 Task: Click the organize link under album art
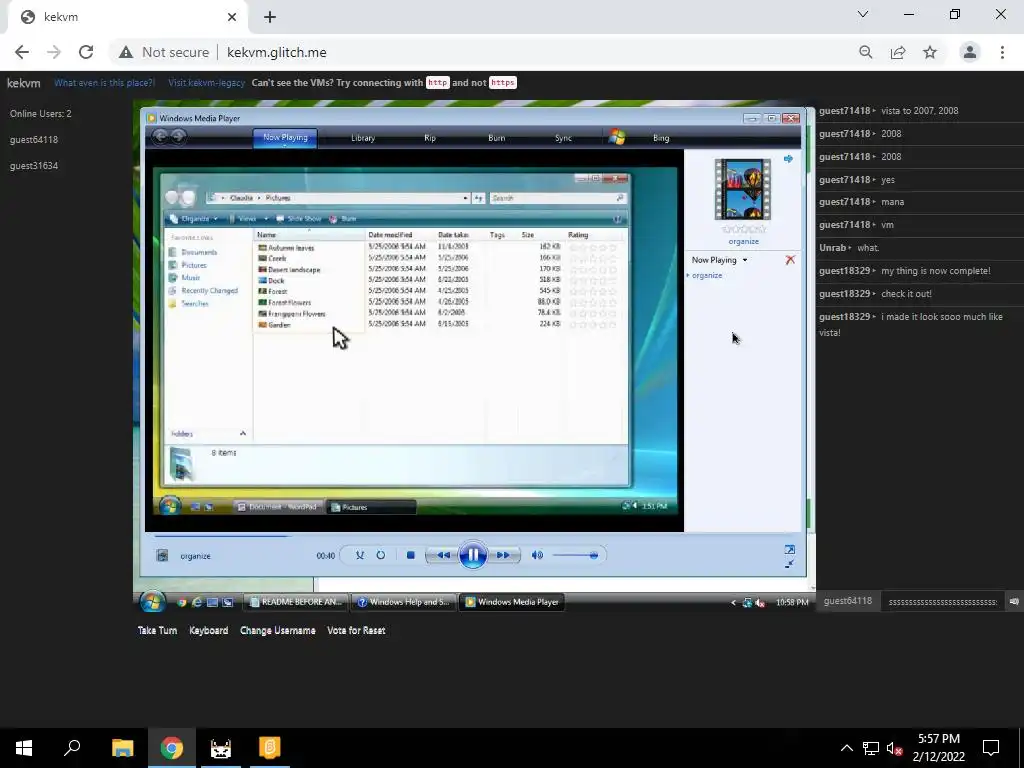743,242
